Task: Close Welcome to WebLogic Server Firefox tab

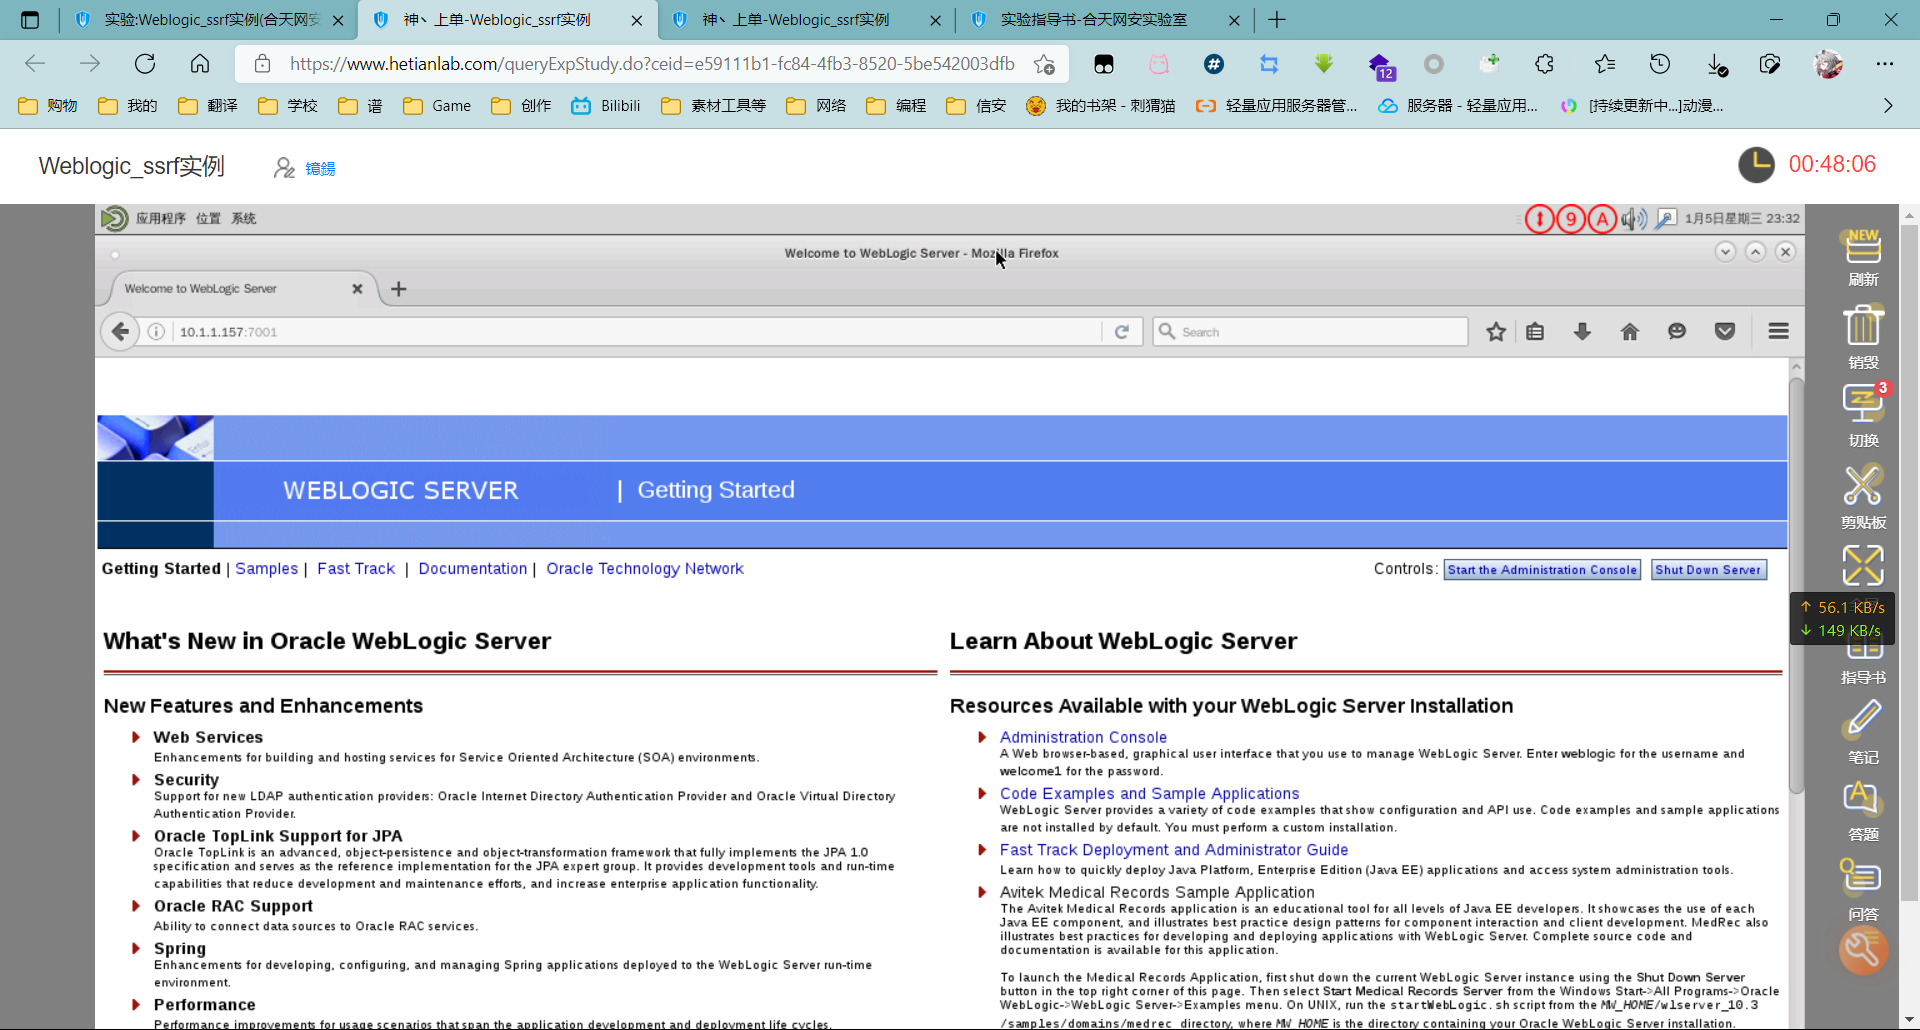Action: click(357, 289)
